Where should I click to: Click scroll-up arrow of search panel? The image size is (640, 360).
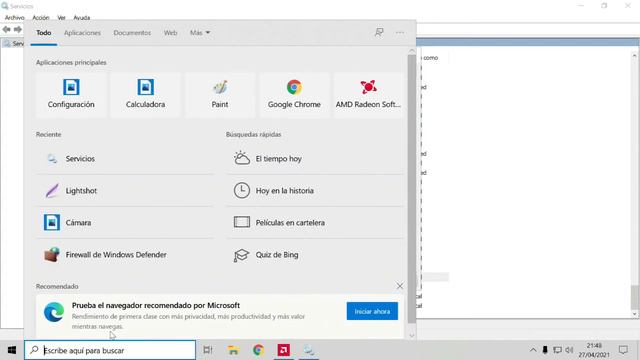pos(412,51)
